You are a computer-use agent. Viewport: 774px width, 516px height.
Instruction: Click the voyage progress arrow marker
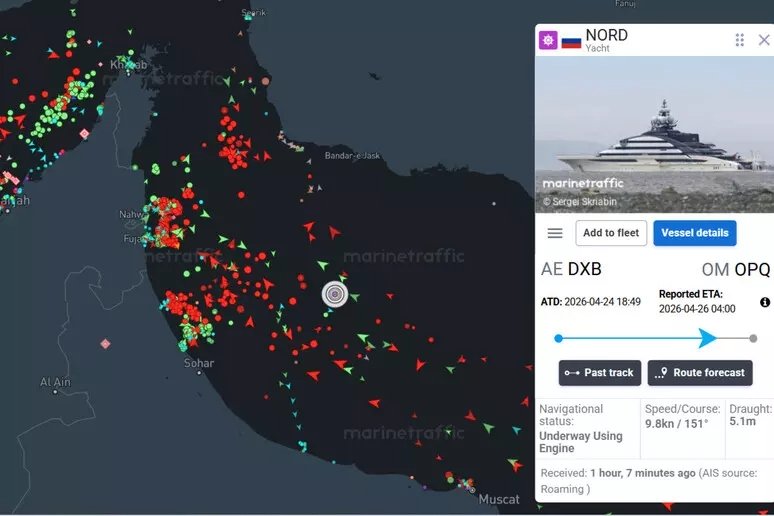coord(707,338)
